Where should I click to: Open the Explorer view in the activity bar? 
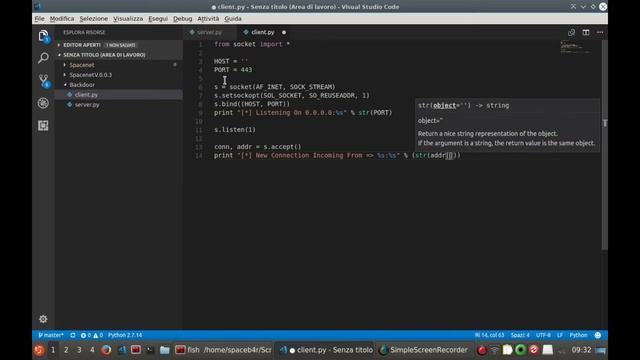(x=43, y=36)
